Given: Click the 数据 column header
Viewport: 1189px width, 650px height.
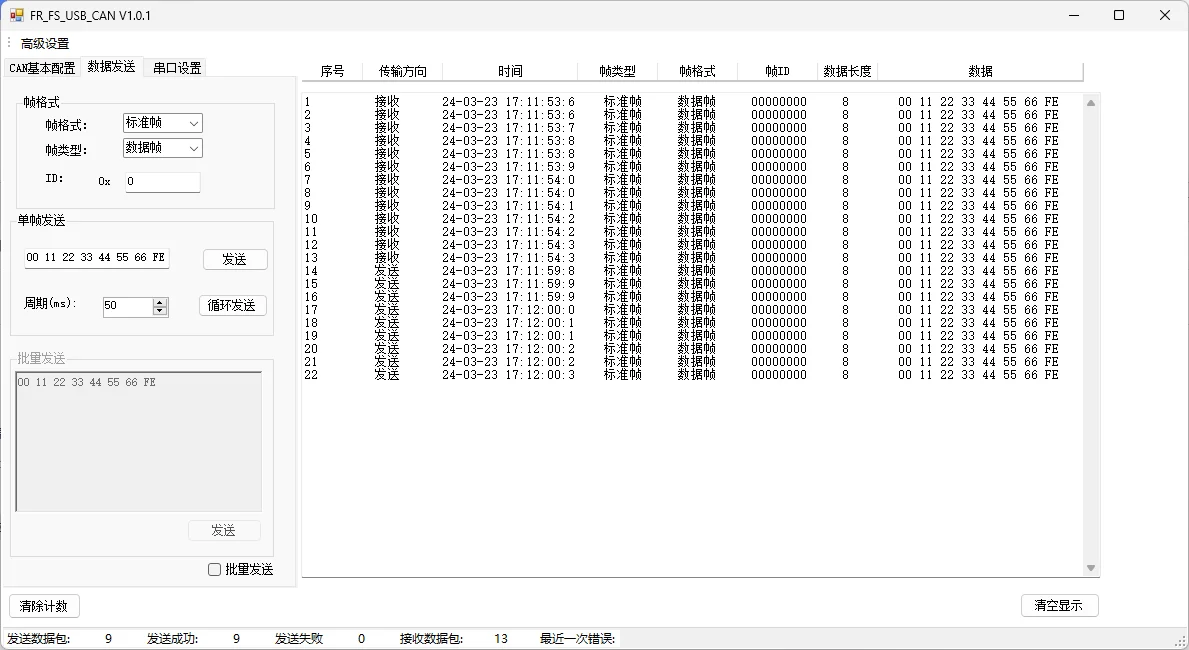Looking at the screenshot, I should (980, 71).
